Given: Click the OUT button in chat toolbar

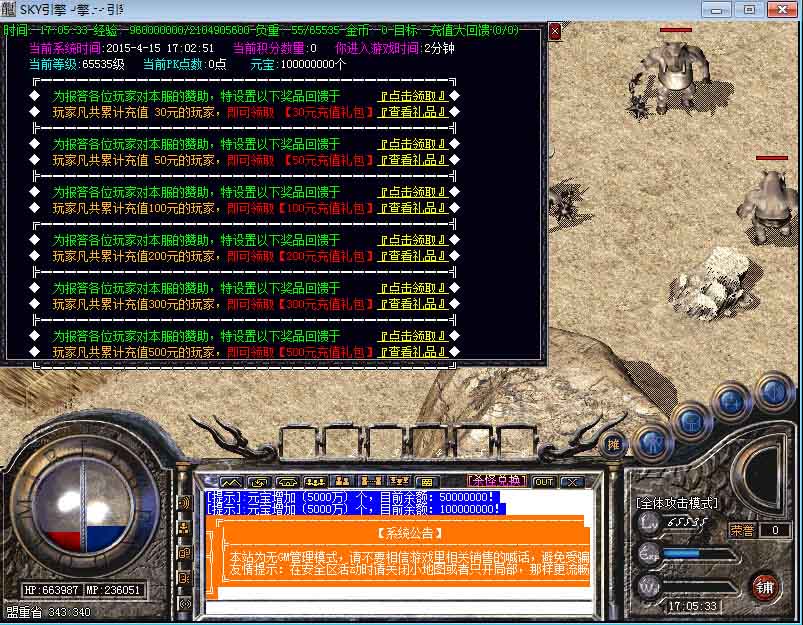Looking at the screenshot, I should pyautogui.click(x=543, y=482).
